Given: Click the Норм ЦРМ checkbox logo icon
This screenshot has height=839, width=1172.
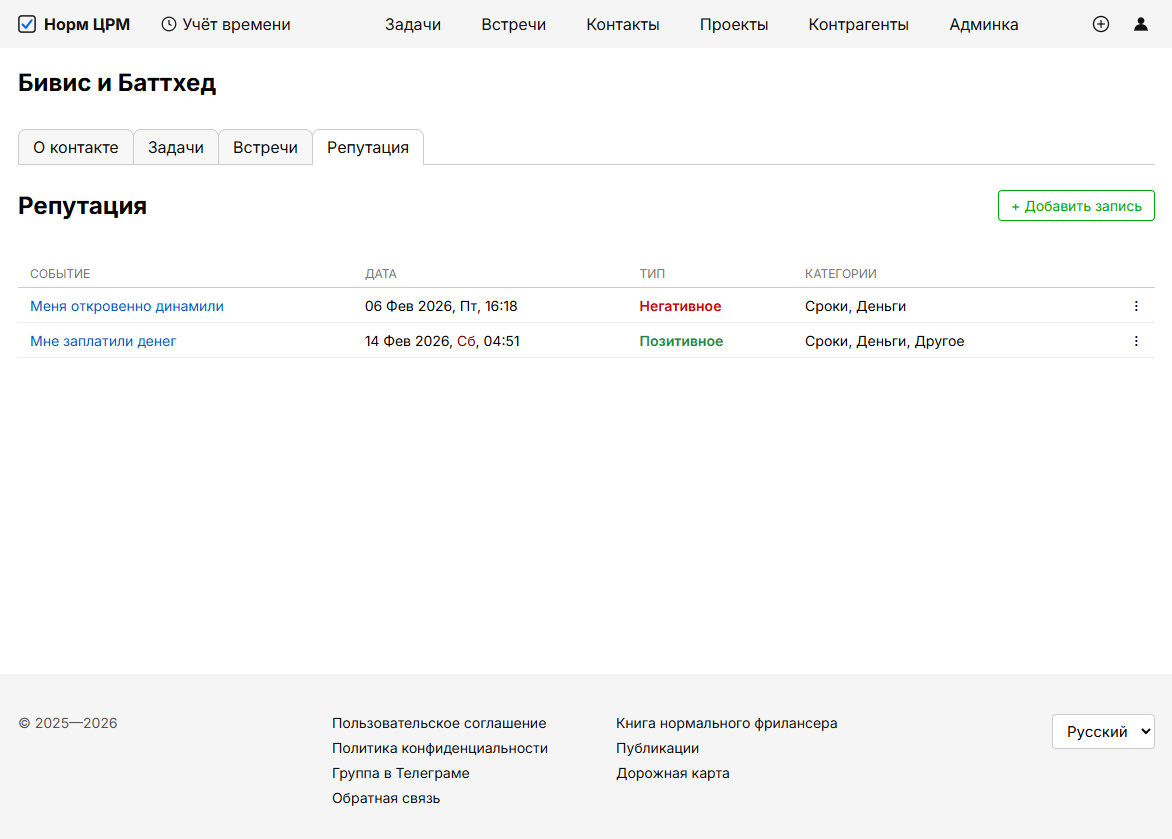Looking at the screenshot, I should point(27,24).
